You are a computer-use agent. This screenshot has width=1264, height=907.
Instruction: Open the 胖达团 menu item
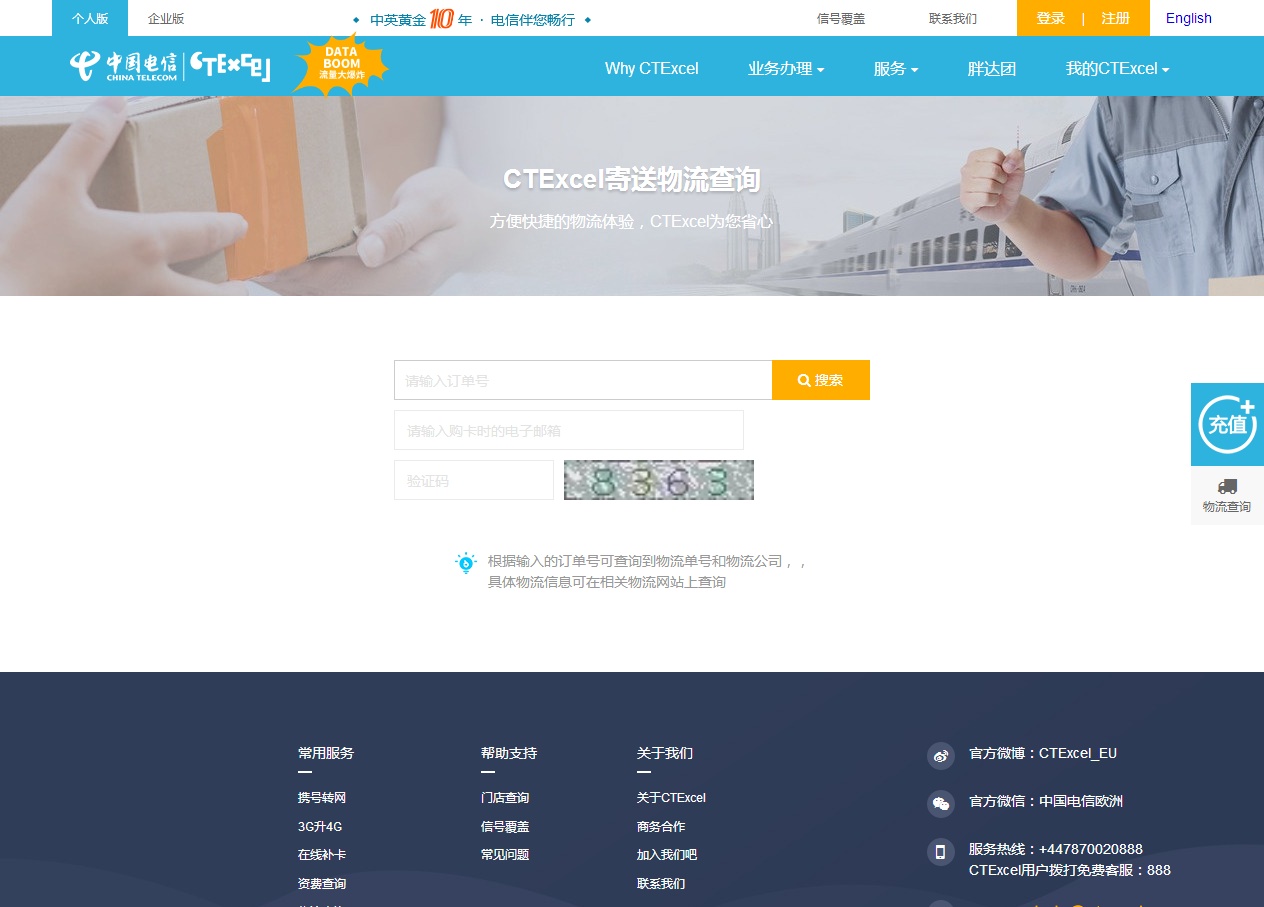[x=992, y=69]
